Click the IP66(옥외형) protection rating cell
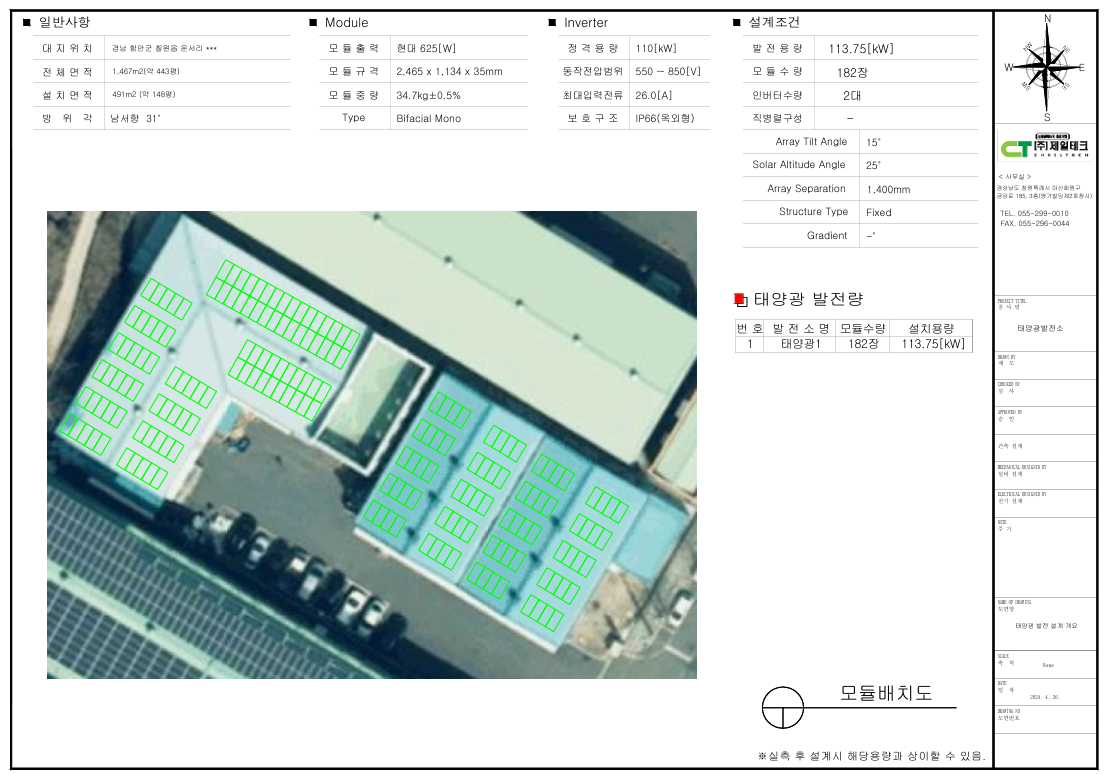The image size is (1107, 774). tap(664, 118)
